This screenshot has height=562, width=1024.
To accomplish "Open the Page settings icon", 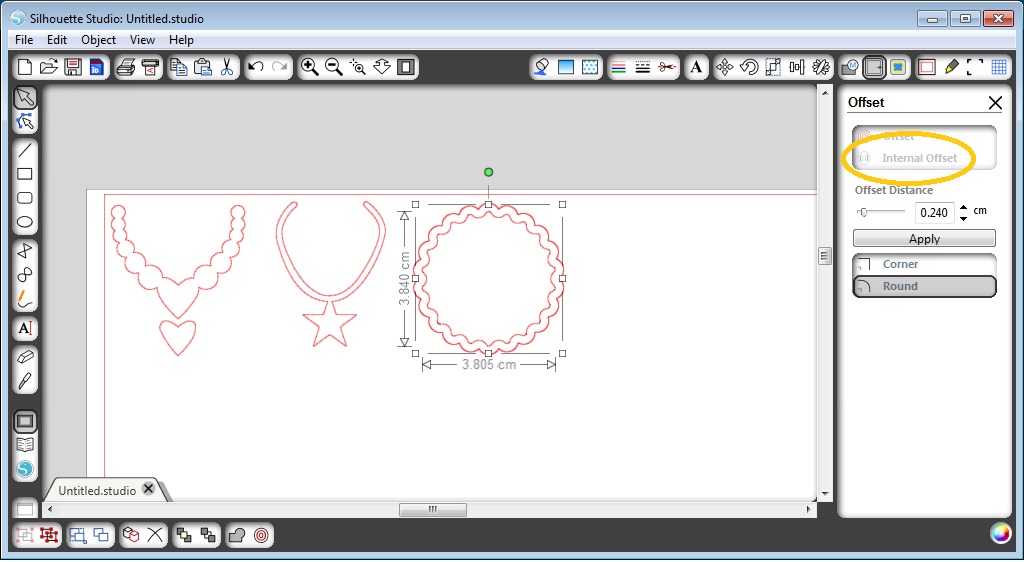I will click(x=927, y=67).
